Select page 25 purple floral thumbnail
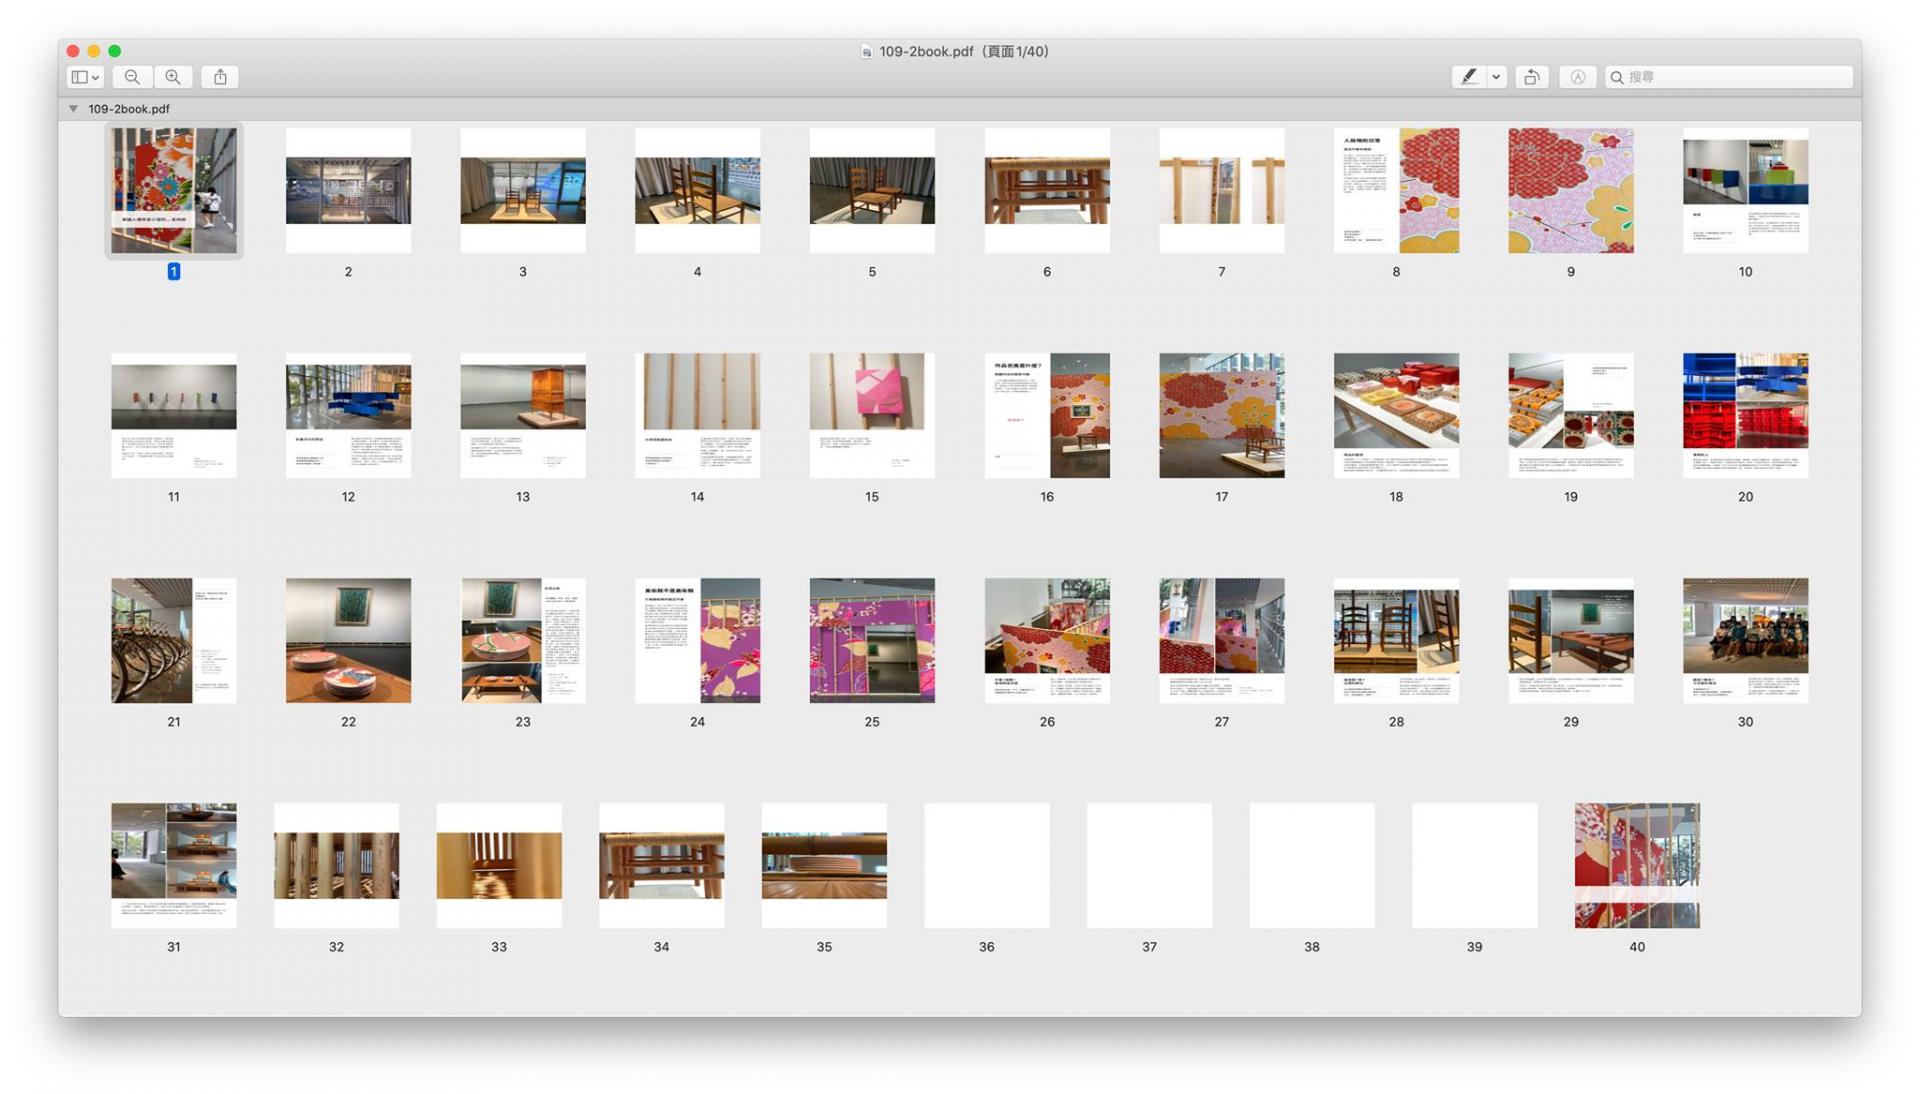The height and width of the screenshot is (1094, 1920). pos(872,640)
